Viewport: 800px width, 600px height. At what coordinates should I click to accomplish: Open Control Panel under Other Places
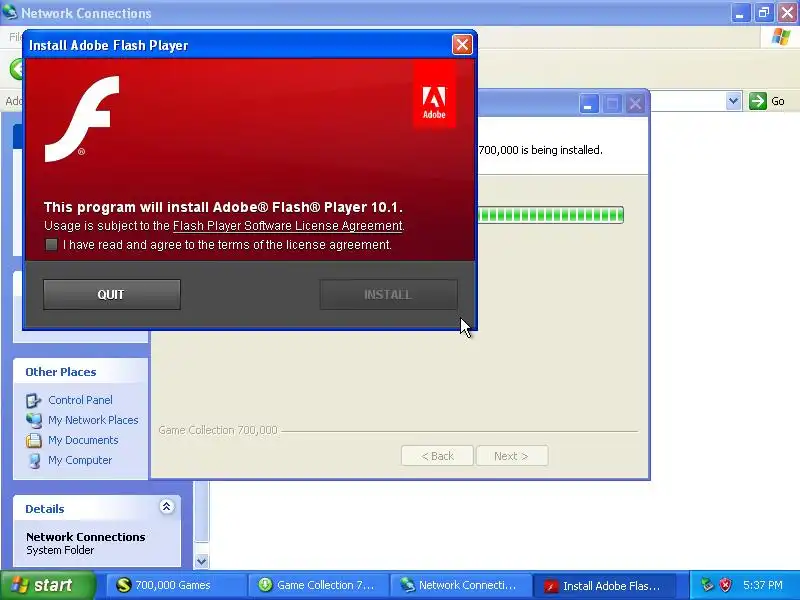[80, 400]
